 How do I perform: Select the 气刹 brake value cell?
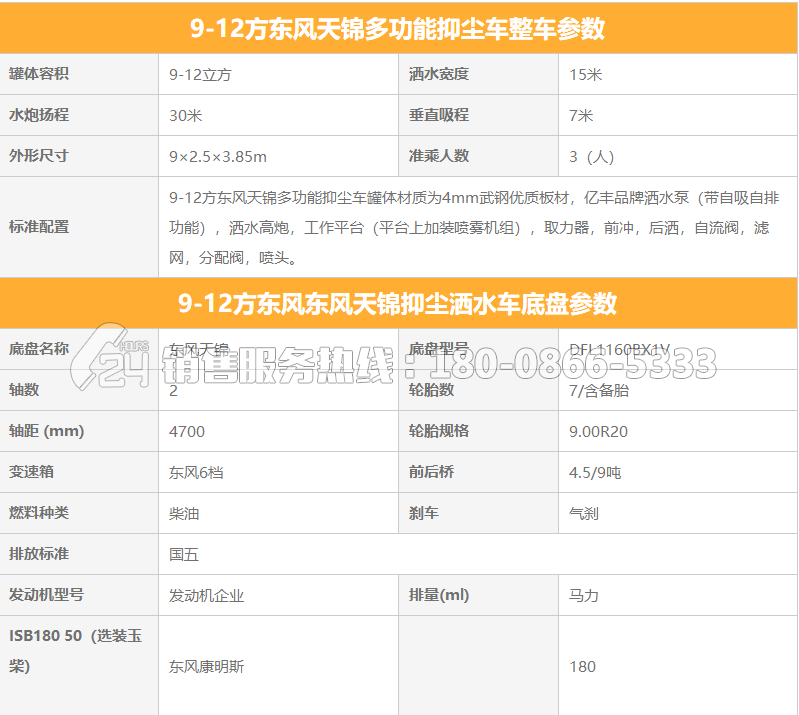583,513
